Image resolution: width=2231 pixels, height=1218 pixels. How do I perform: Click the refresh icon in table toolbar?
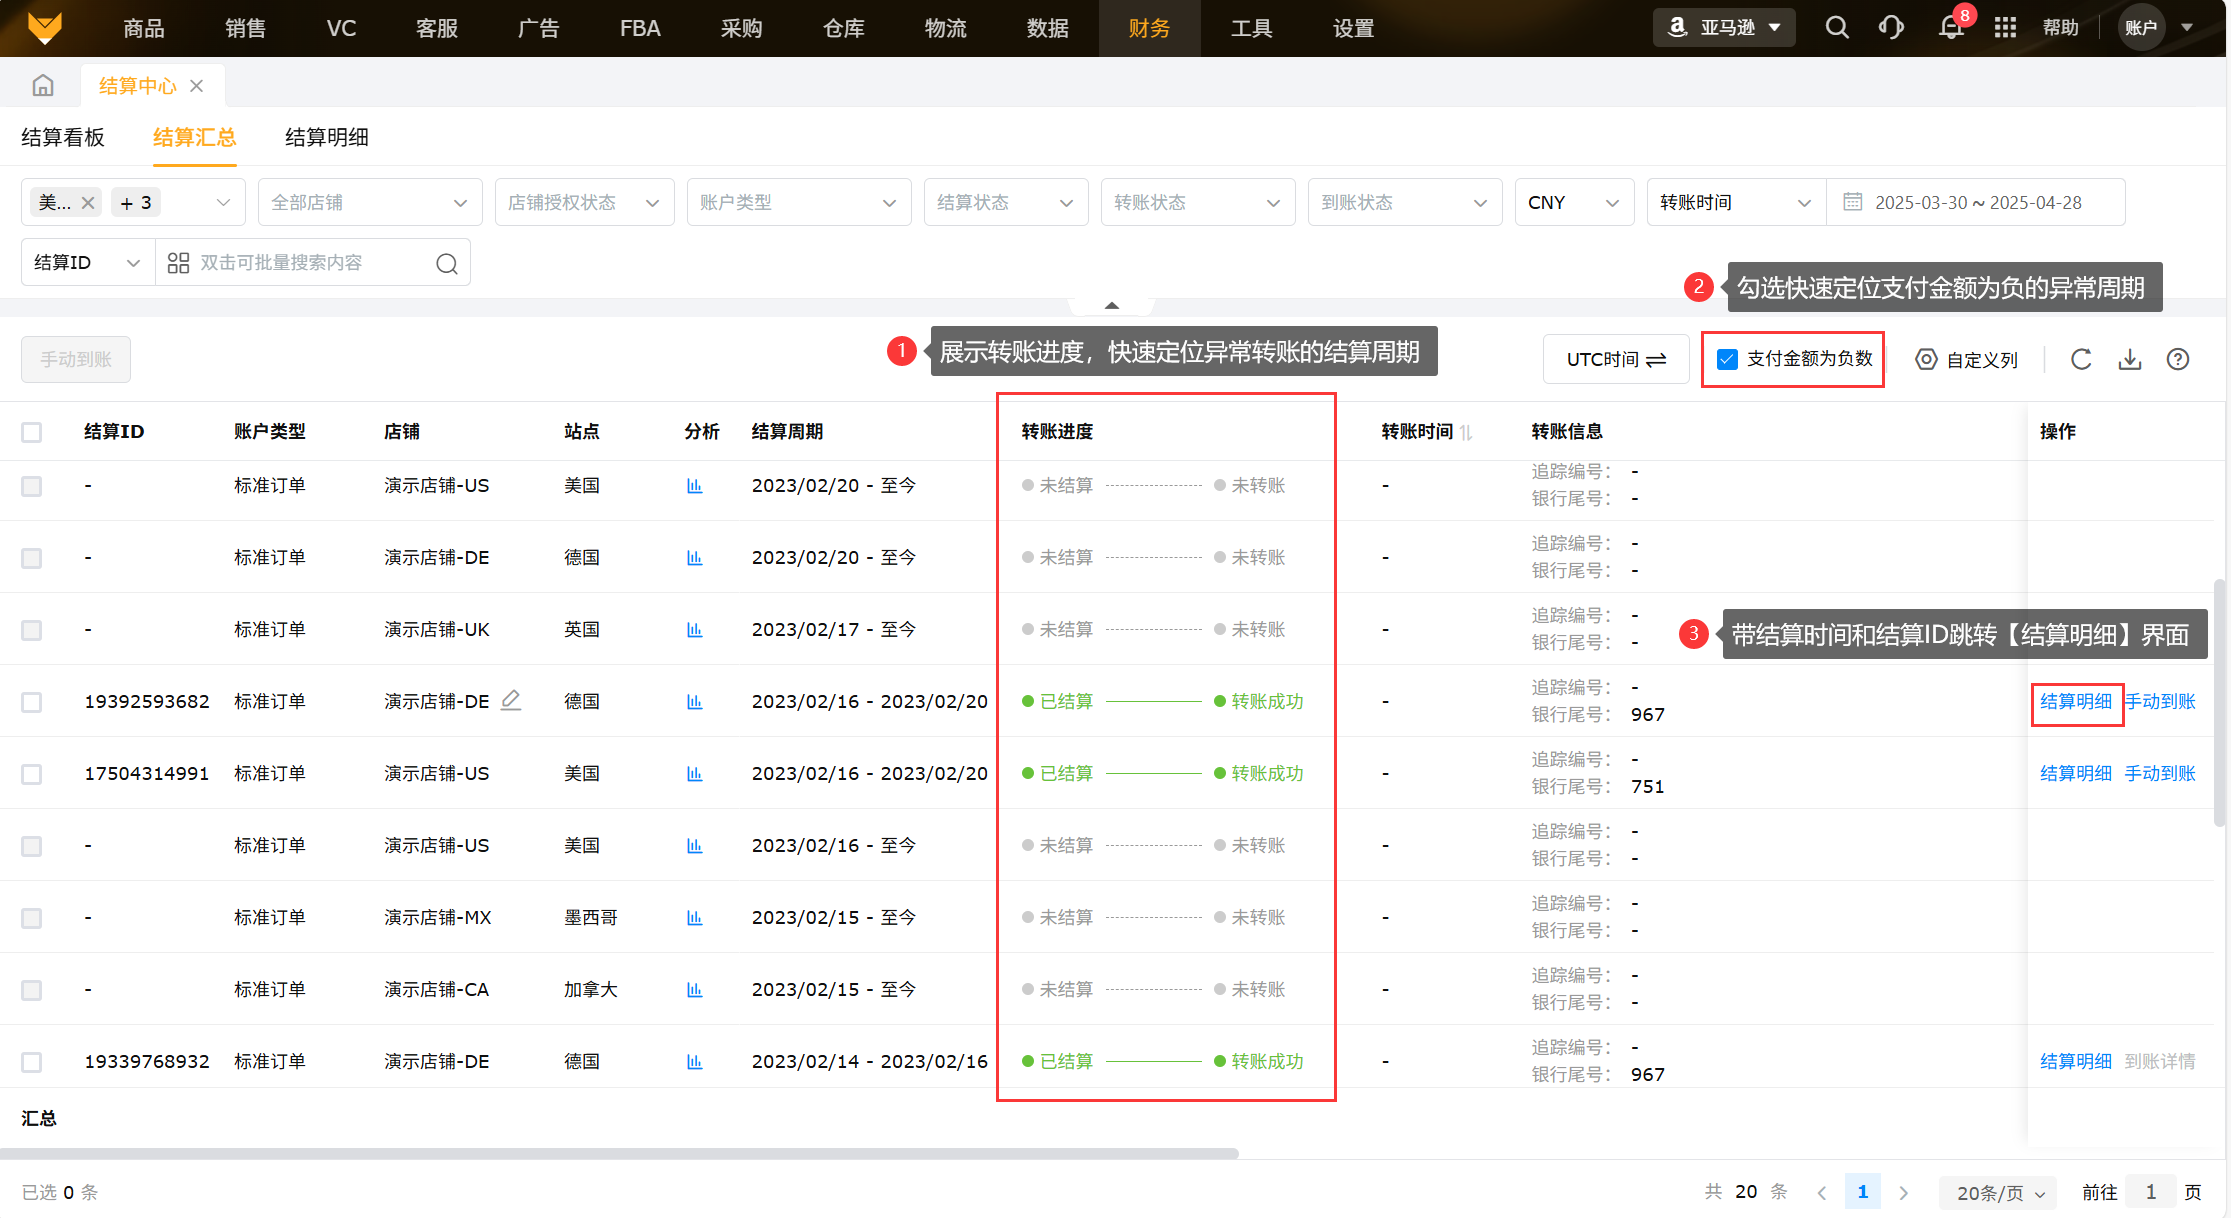2081,359
